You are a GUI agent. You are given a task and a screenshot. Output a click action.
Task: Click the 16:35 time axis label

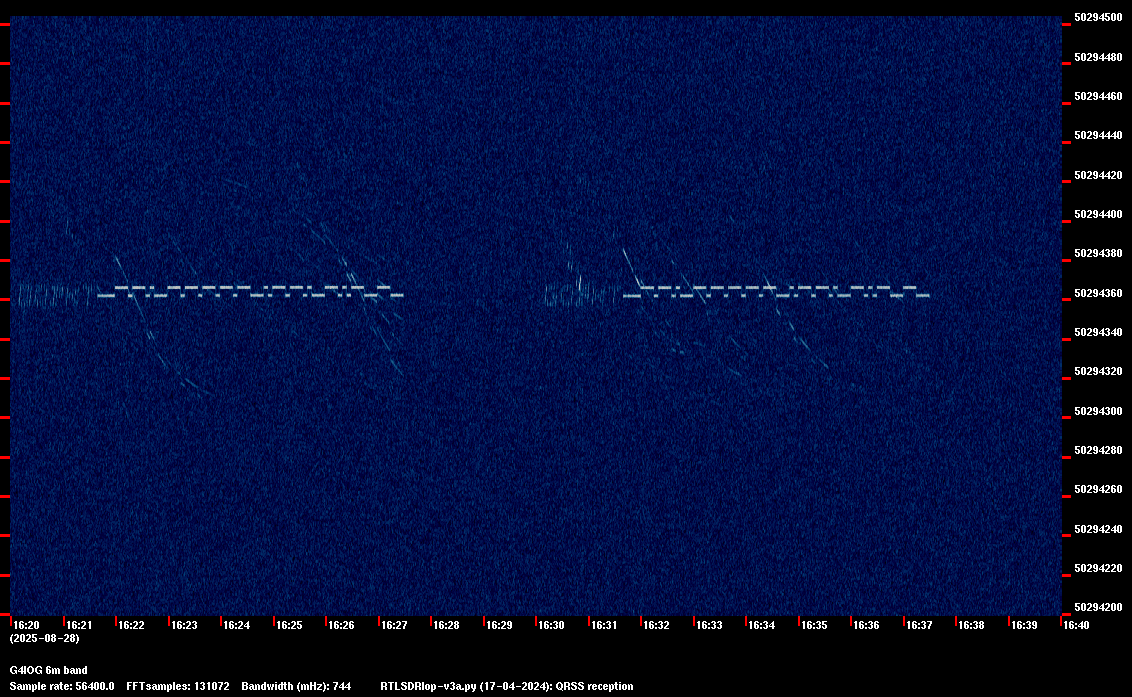click(x=814, y=625)
